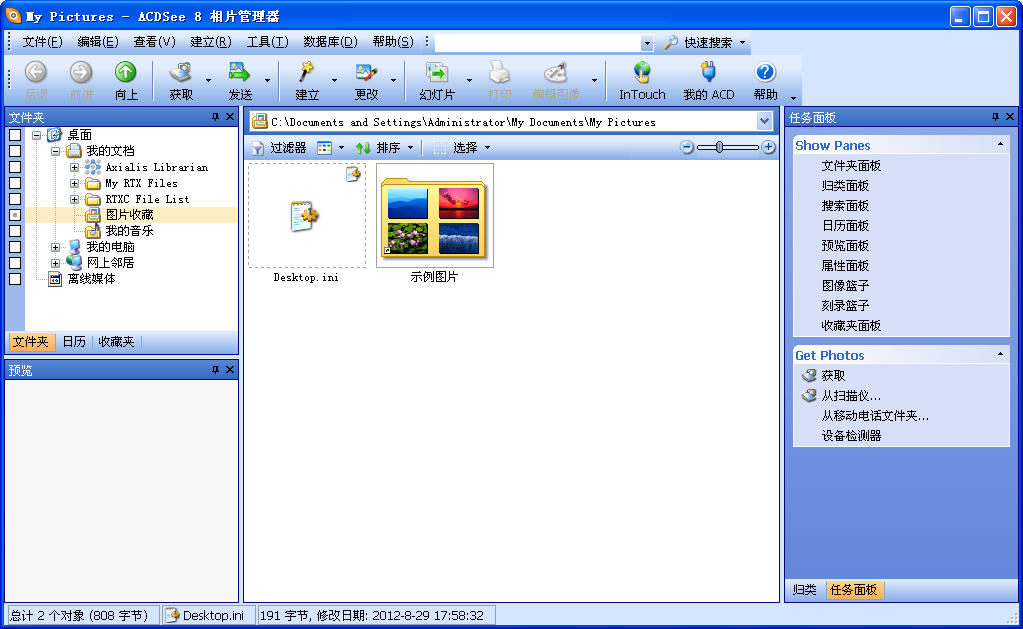Open the 选择 select dropdown
1023x629 pixels.
tap(487, 148)
